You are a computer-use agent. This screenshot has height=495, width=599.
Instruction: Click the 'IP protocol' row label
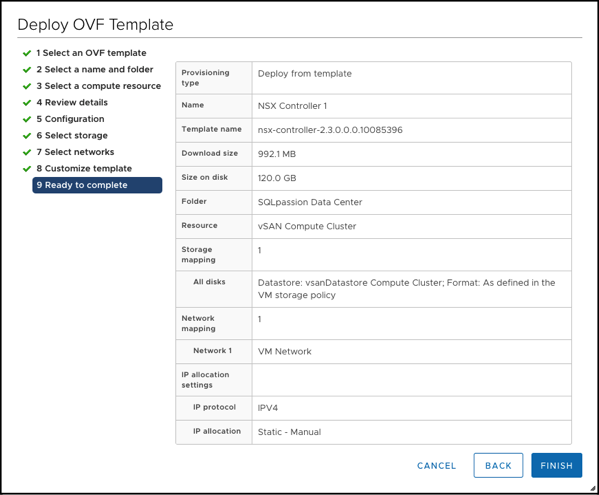point(214,407)
